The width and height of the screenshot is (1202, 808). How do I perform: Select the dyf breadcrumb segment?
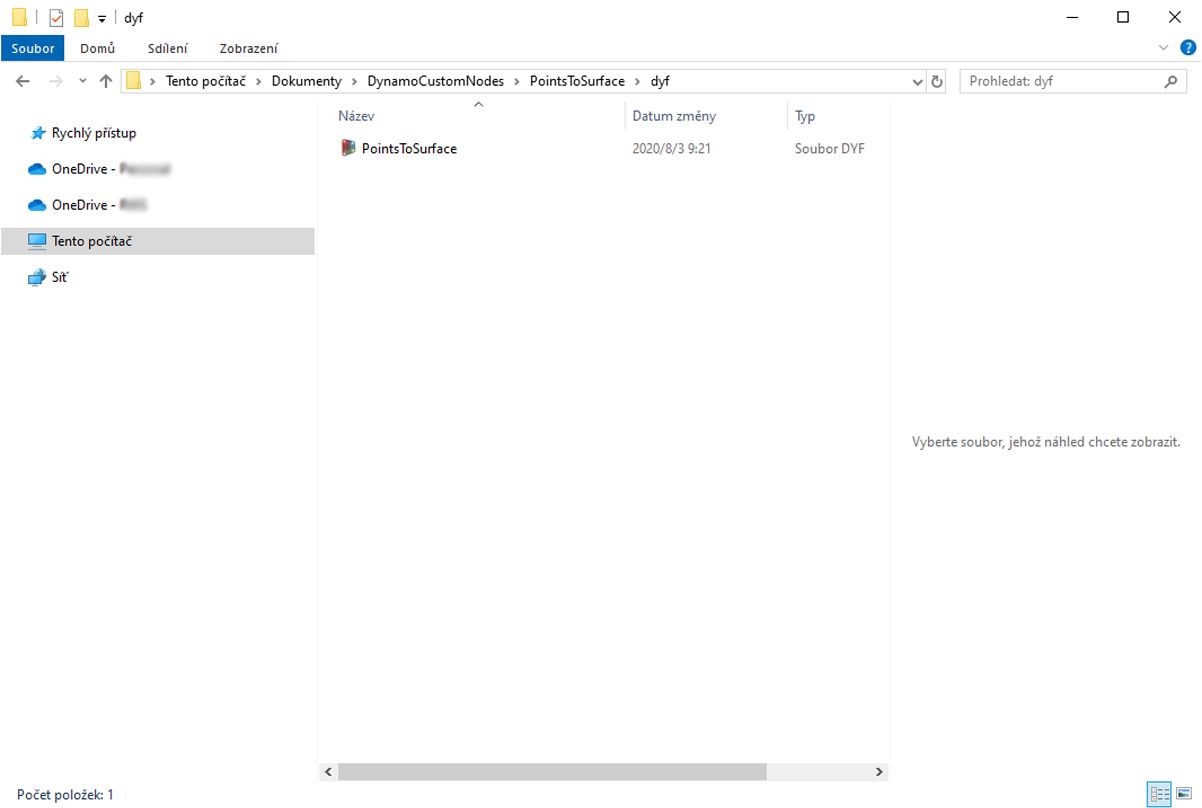(x=660, y=81)
